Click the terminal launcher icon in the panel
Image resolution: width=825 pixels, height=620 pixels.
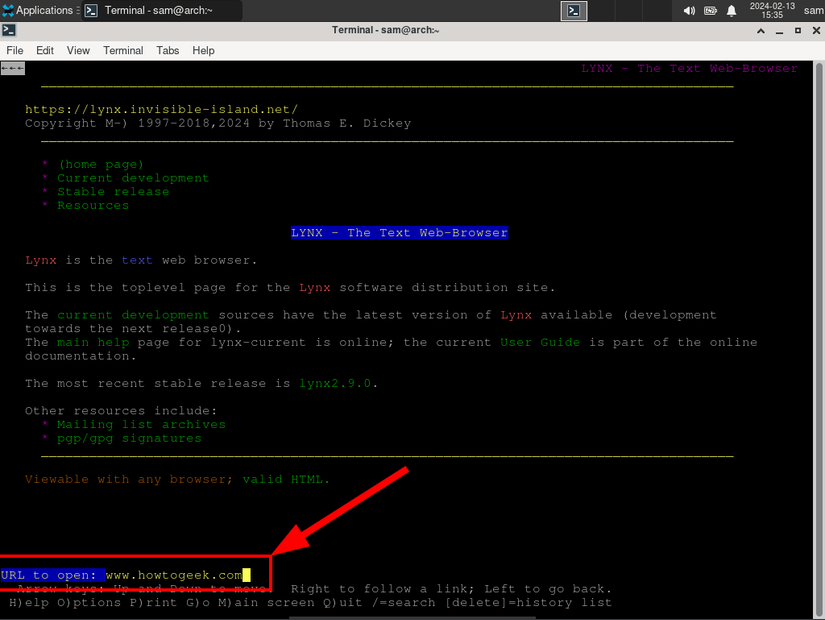tap(573, 11)
